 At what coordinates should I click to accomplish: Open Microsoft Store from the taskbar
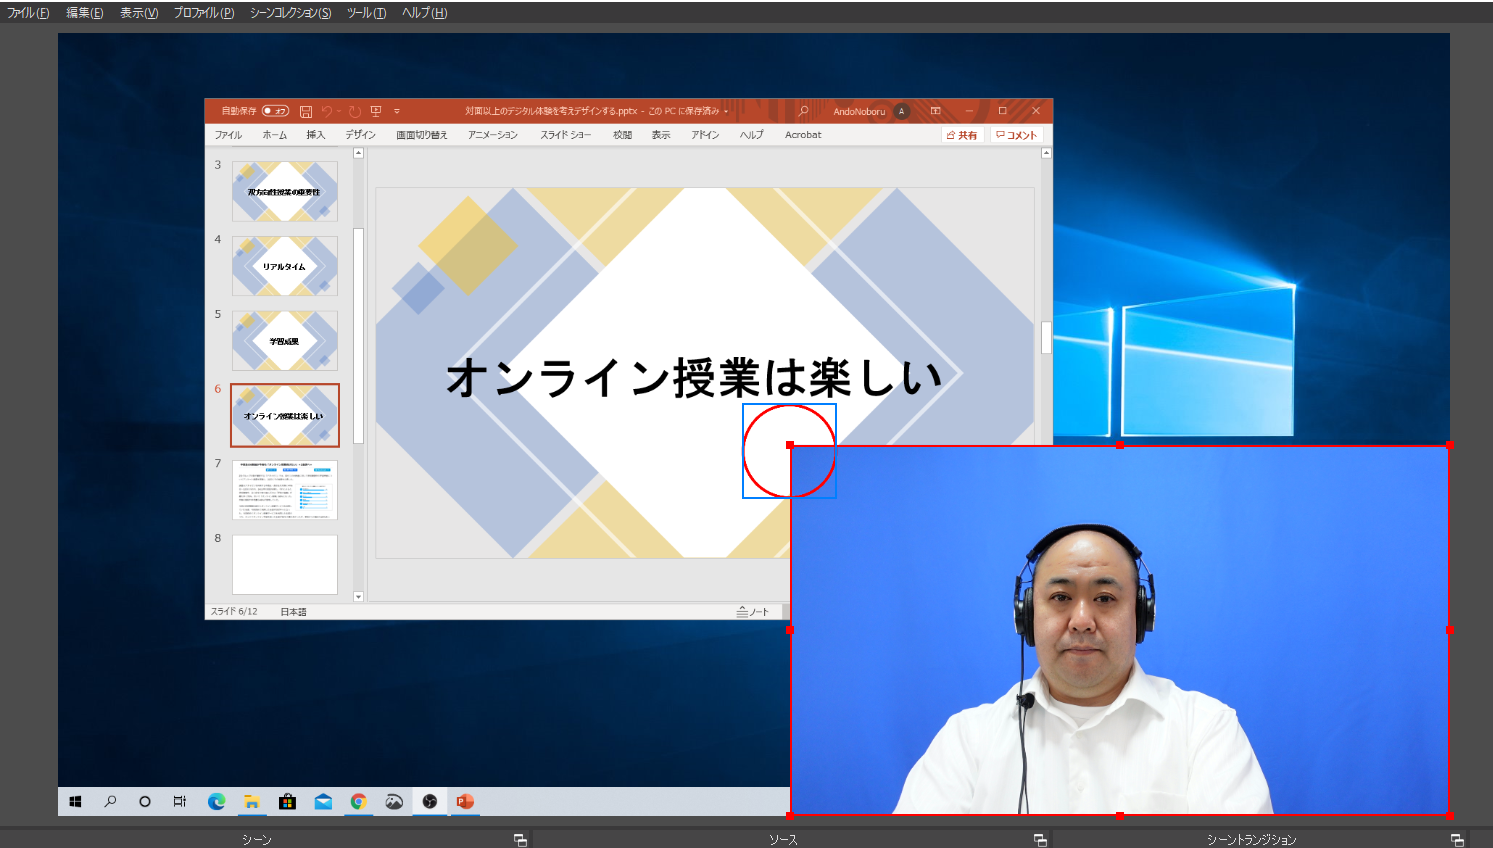pos(287,802)
